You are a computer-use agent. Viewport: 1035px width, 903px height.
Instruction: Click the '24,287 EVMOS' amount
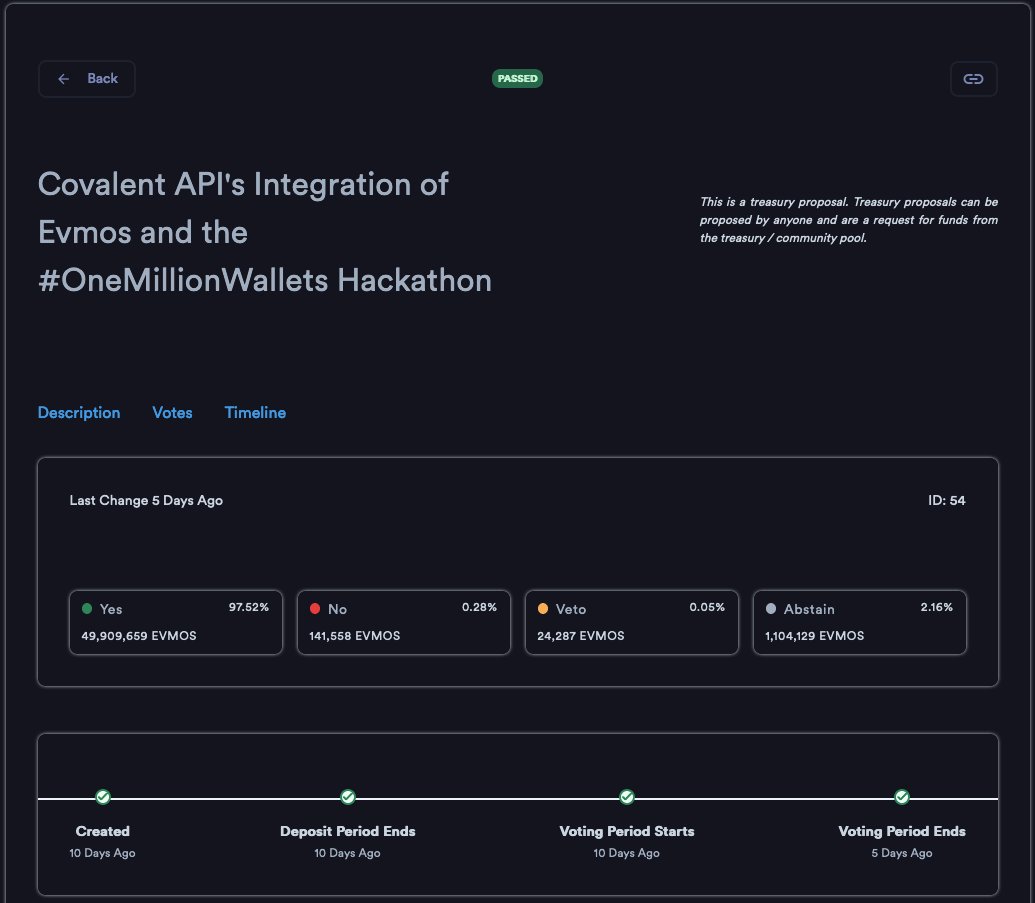tap(581, 636)
